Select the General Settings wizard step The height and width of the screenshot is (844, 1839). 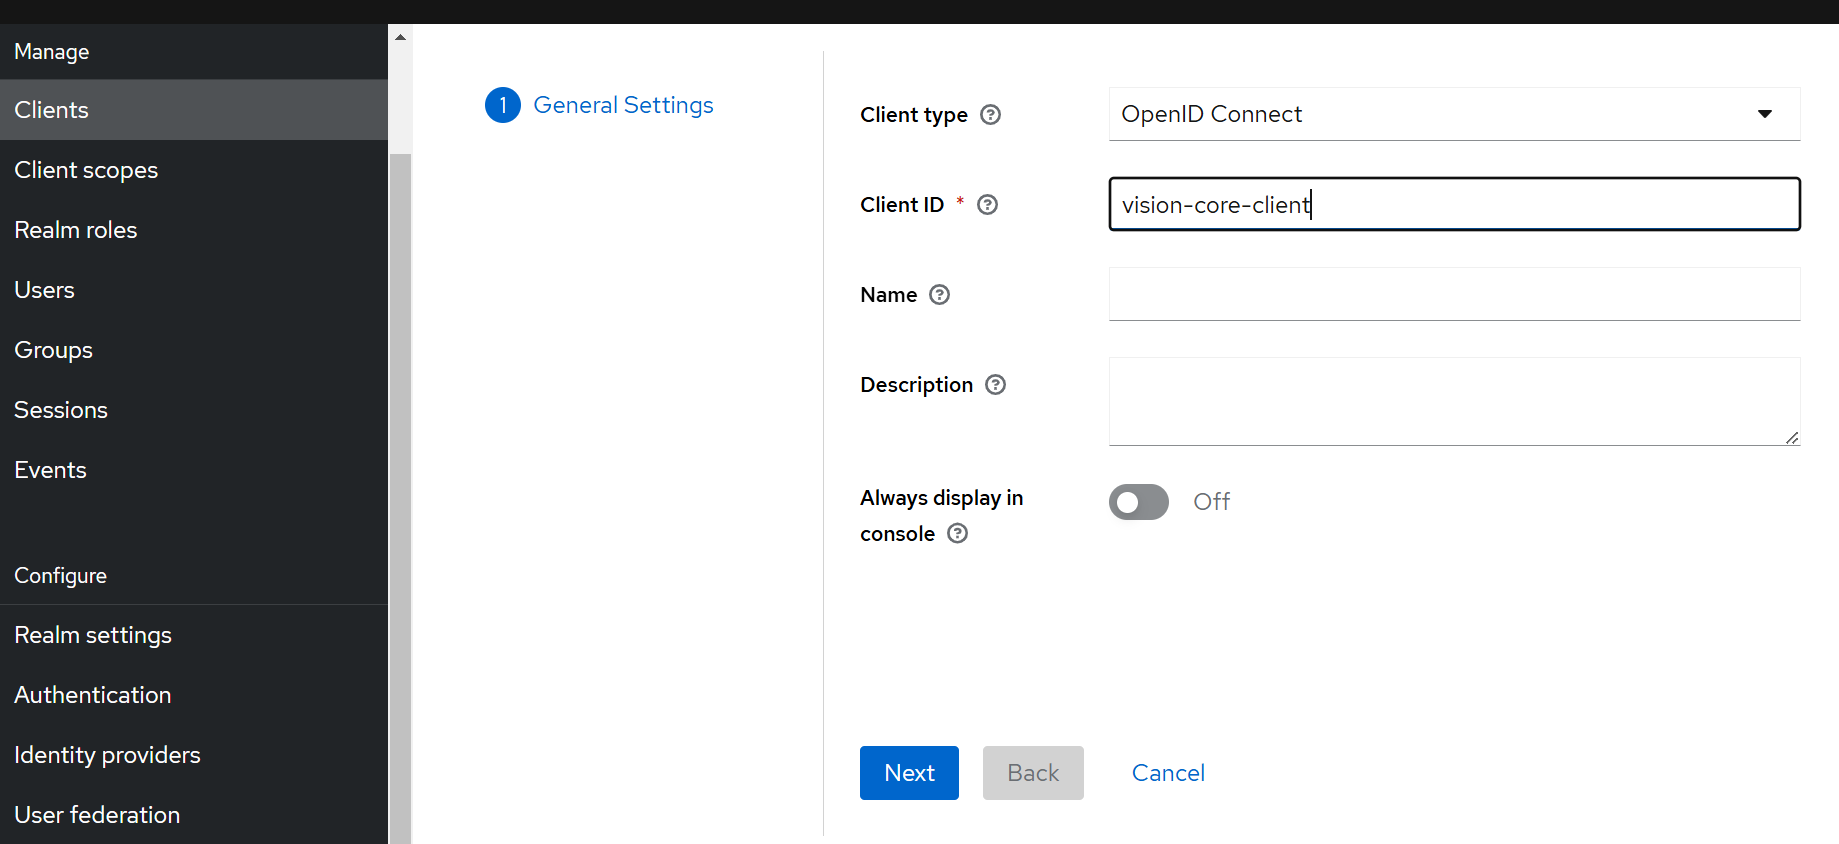(623, 105)
